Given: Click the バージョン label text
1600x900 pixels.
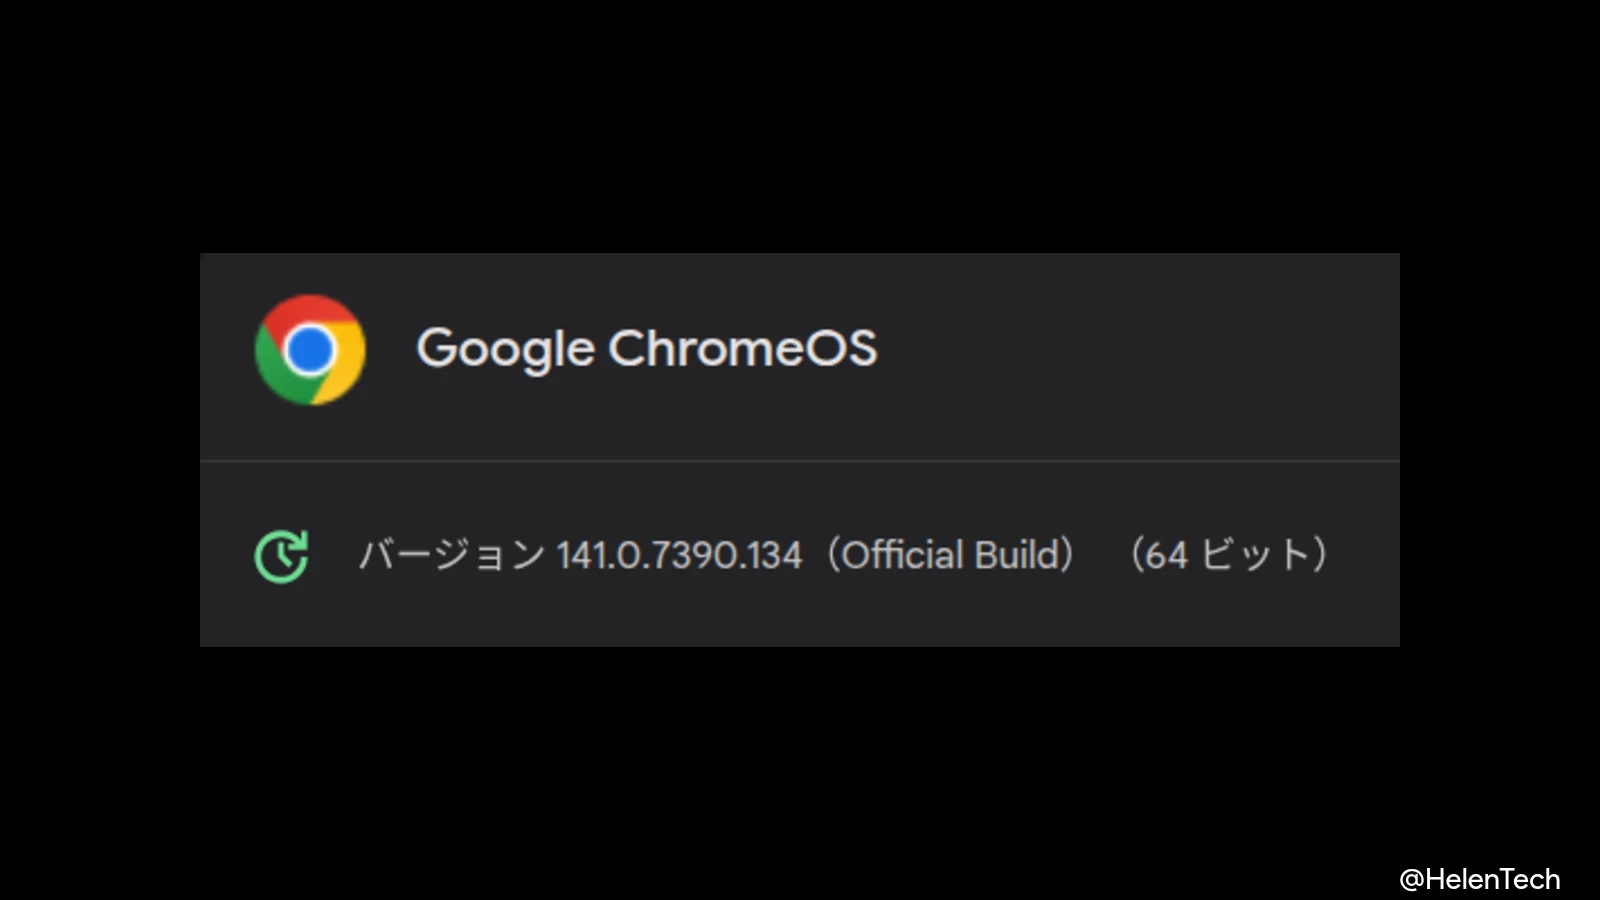Looking at the screenshot, I should coord(449,556).
